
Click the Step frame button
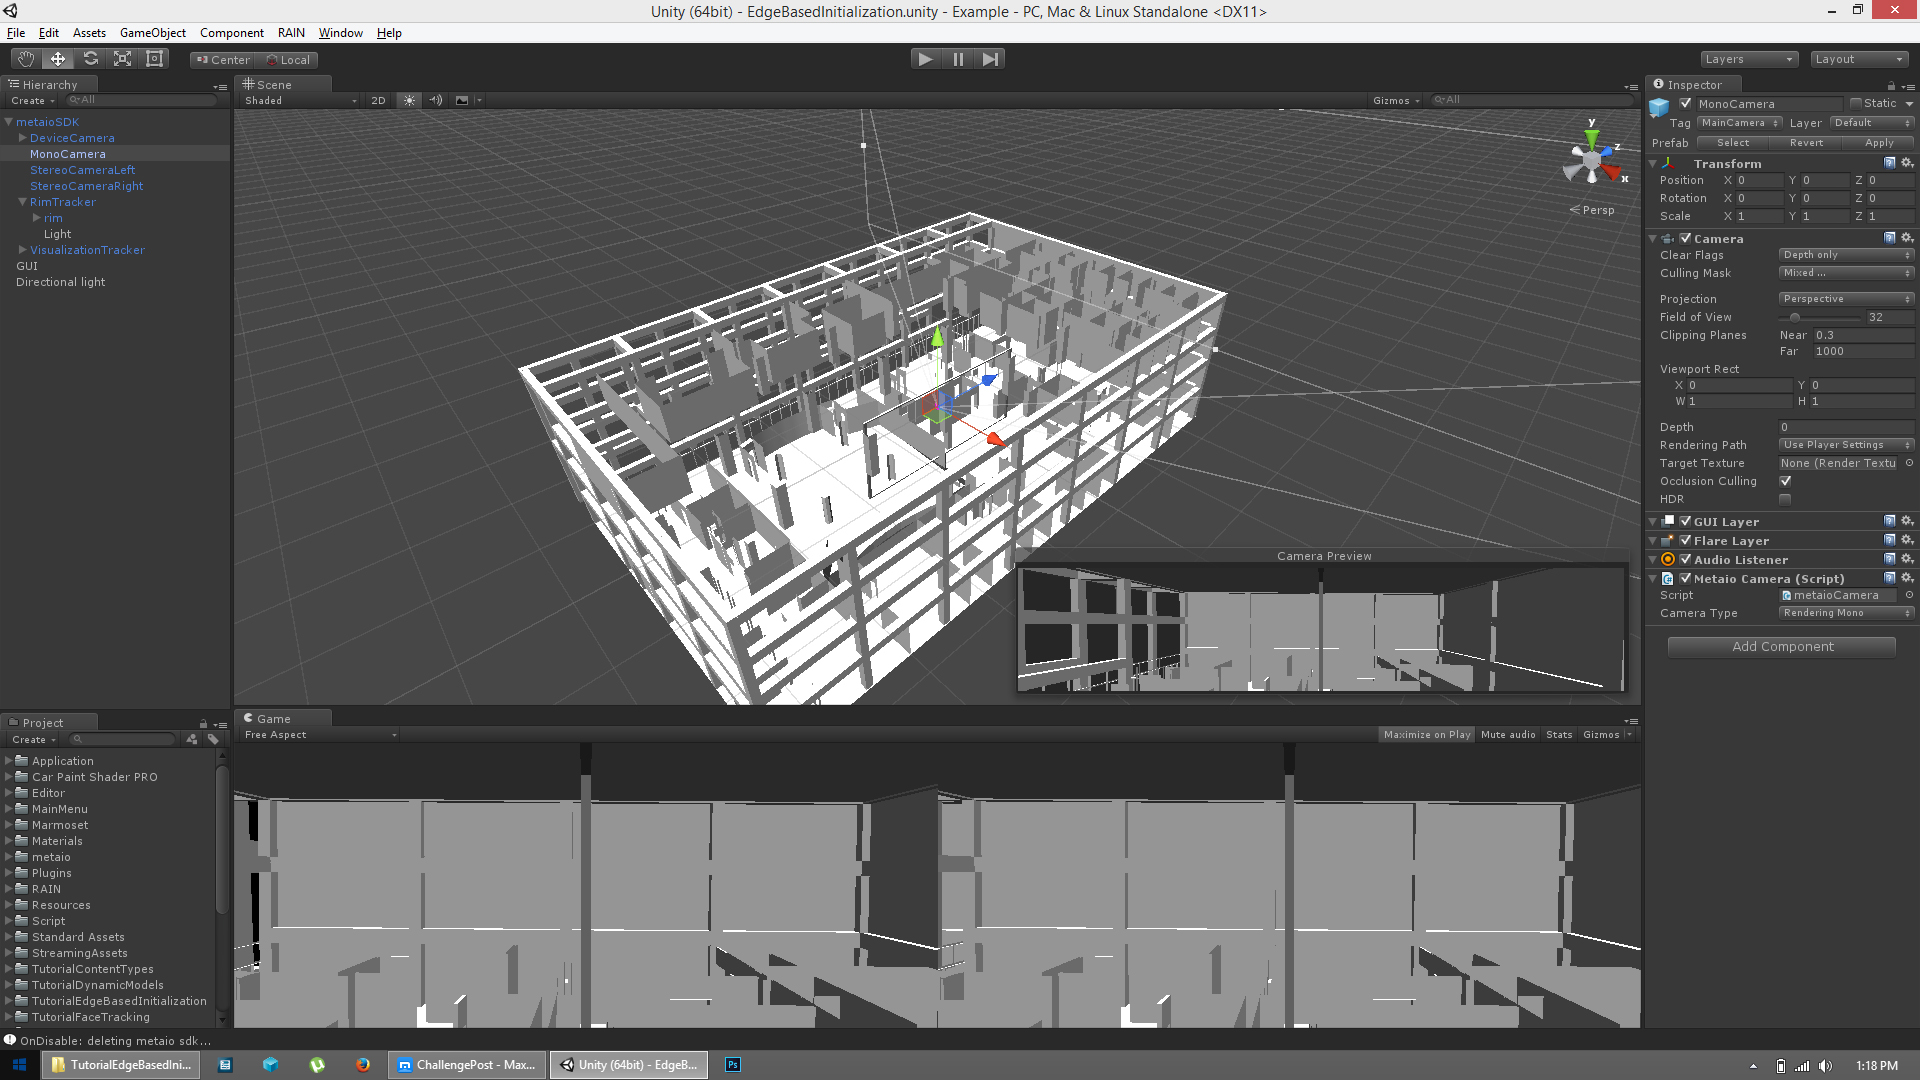(990, 59)
